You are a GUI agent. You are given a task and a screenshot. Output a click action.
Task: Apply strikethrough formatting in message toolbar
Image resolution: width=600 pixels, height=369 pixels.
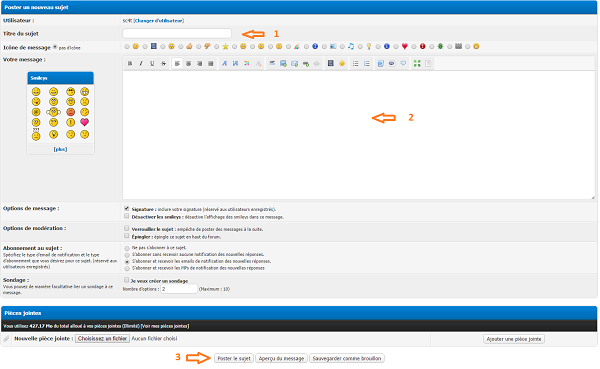pyautogui.click(x=163, y=64)
